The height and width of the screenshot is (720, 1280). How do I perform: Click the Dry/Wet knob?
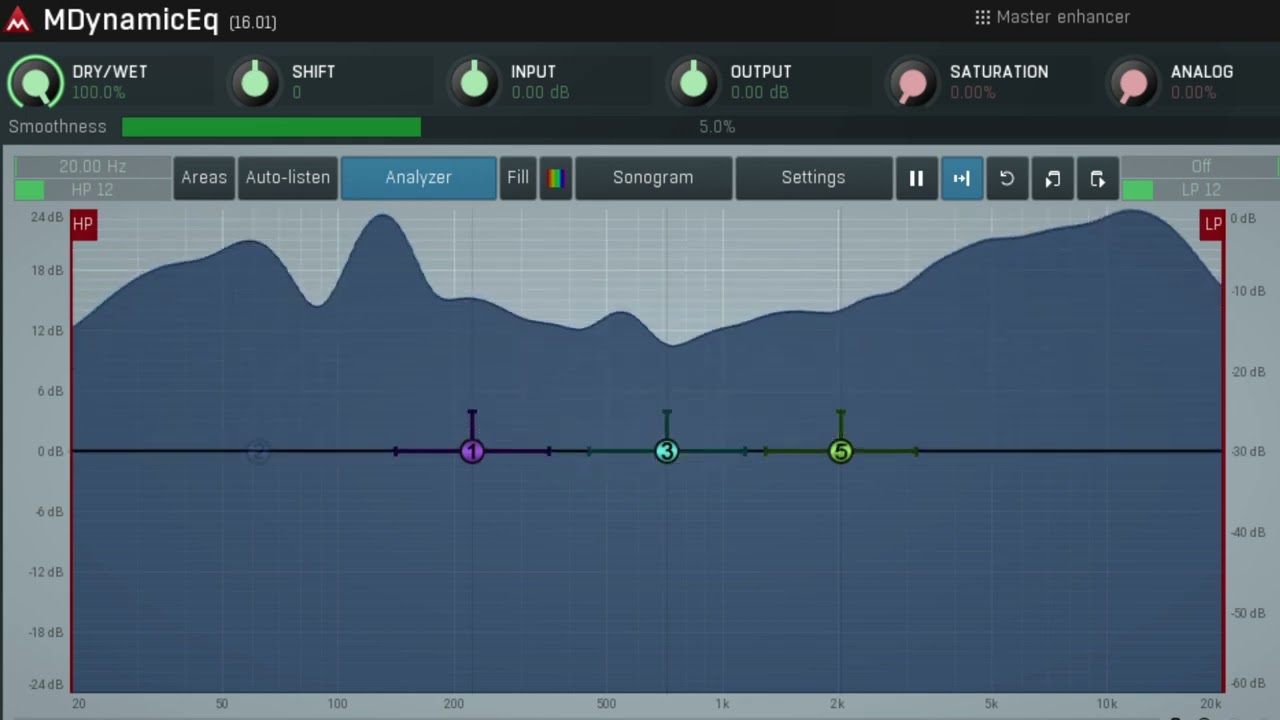[35, 82]
